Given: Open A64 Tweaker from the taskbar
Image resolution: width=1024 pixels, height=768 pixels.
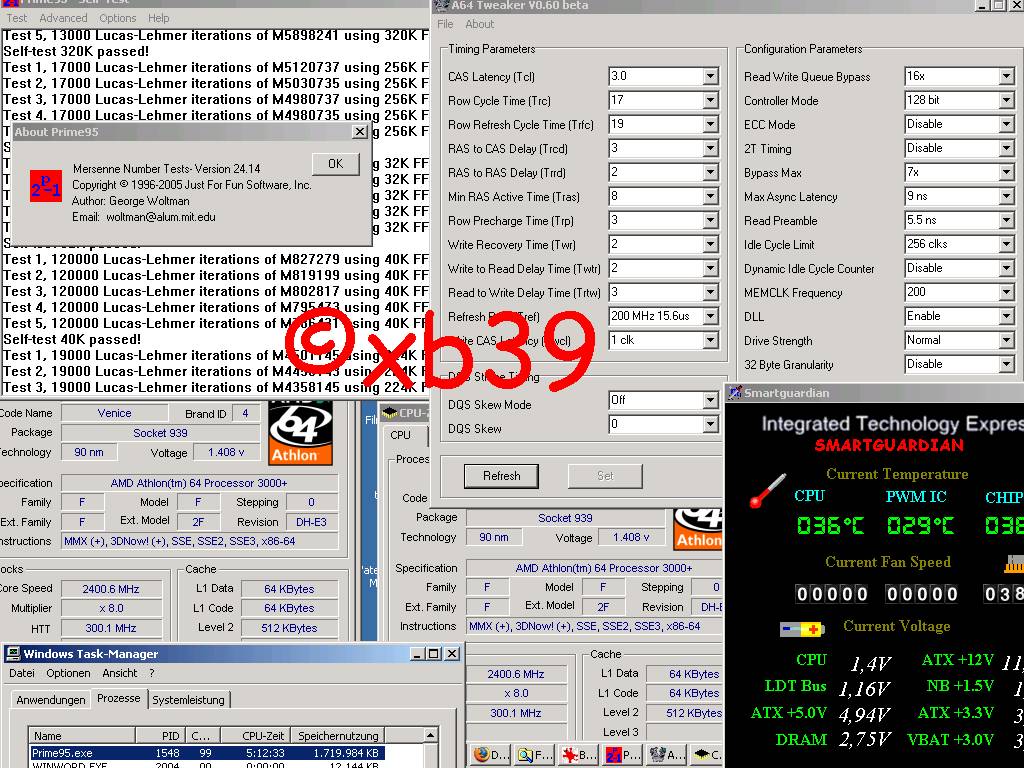Looking at the screenshot, I should click(x=667, y=754).
